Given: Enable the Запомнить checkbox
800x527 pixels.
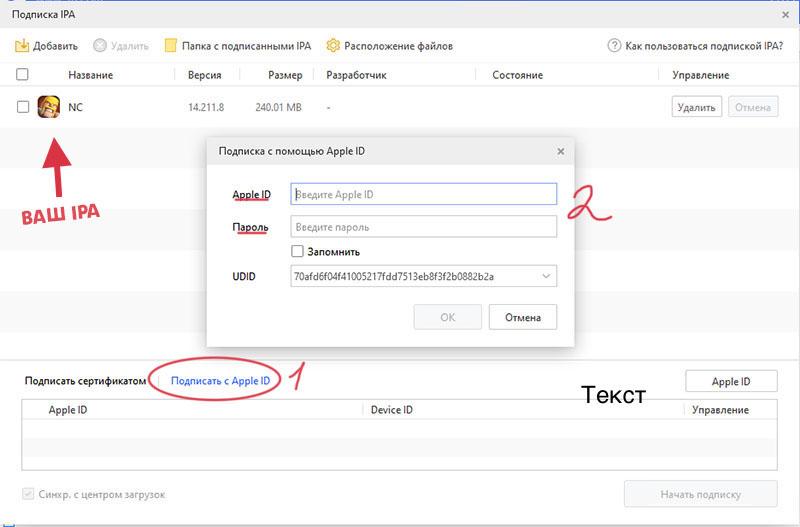Looking at the screenshot, I should (x=297, y=251).
